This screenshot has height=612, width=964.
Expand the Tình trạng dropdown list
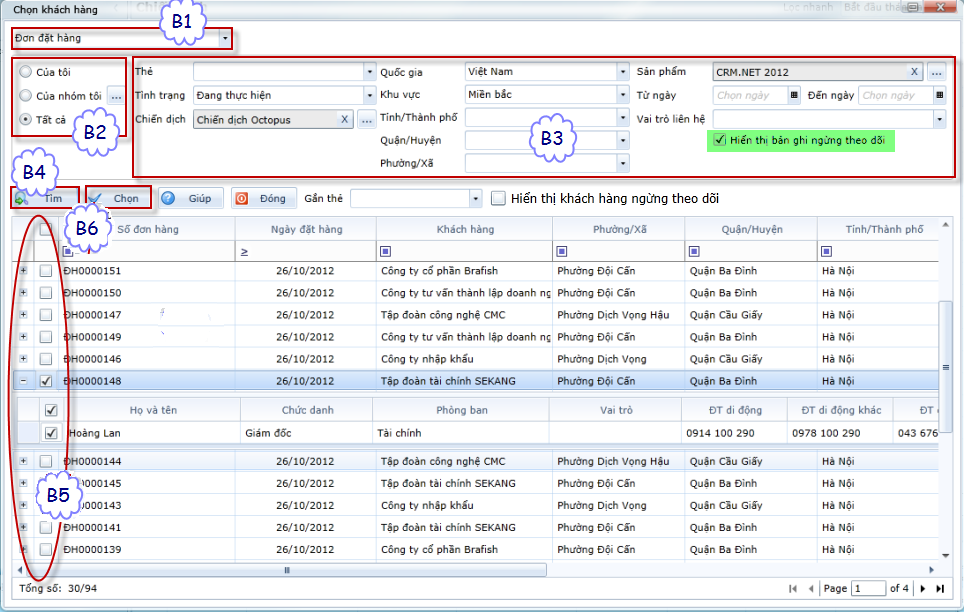(369, 96)
